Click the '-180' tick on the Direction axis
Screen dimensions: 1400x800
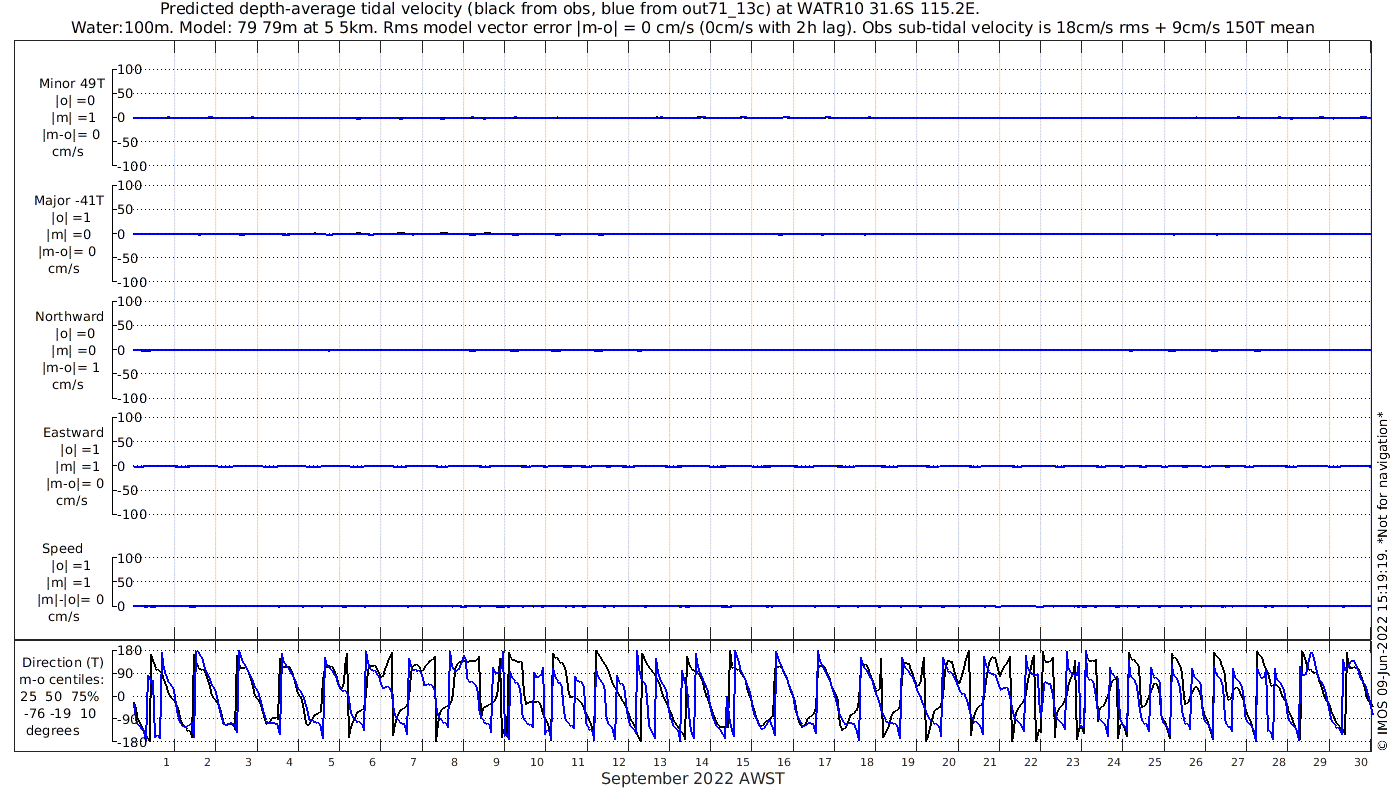coord(131,741)
